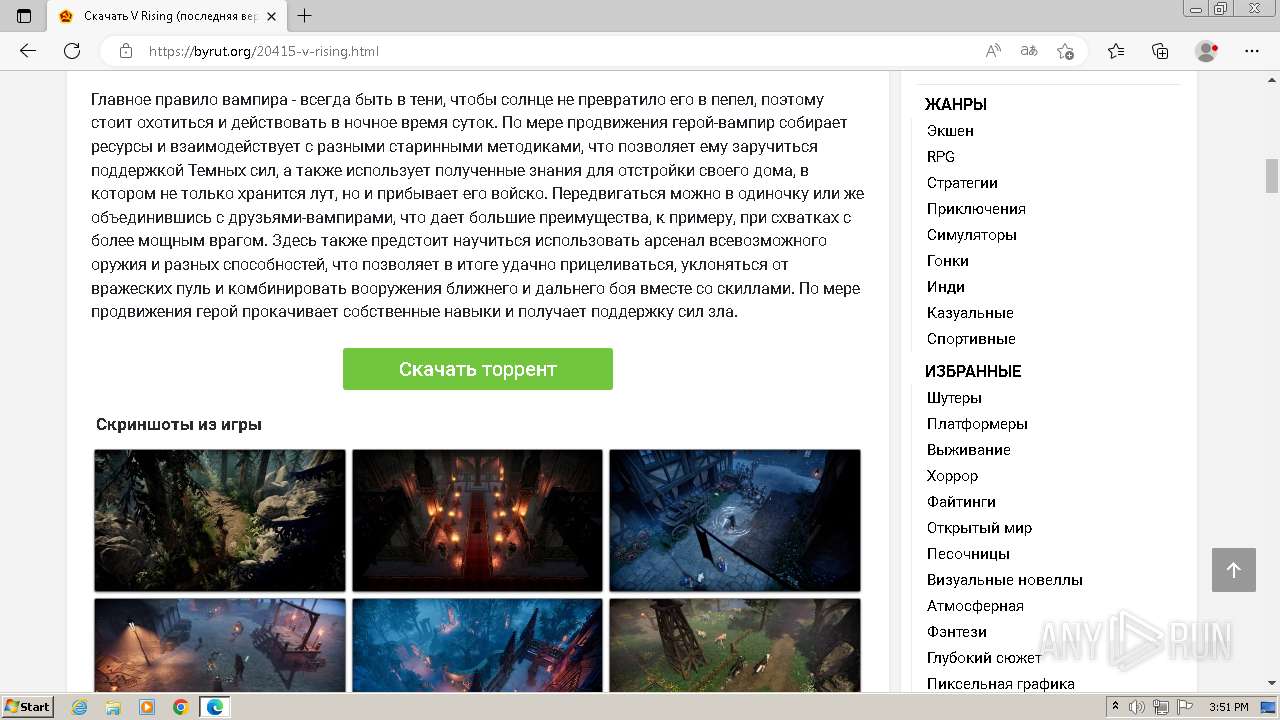This screenshot has width=1280, height=720.
Task: Open the Favorites list
Action: (1116, 51)
